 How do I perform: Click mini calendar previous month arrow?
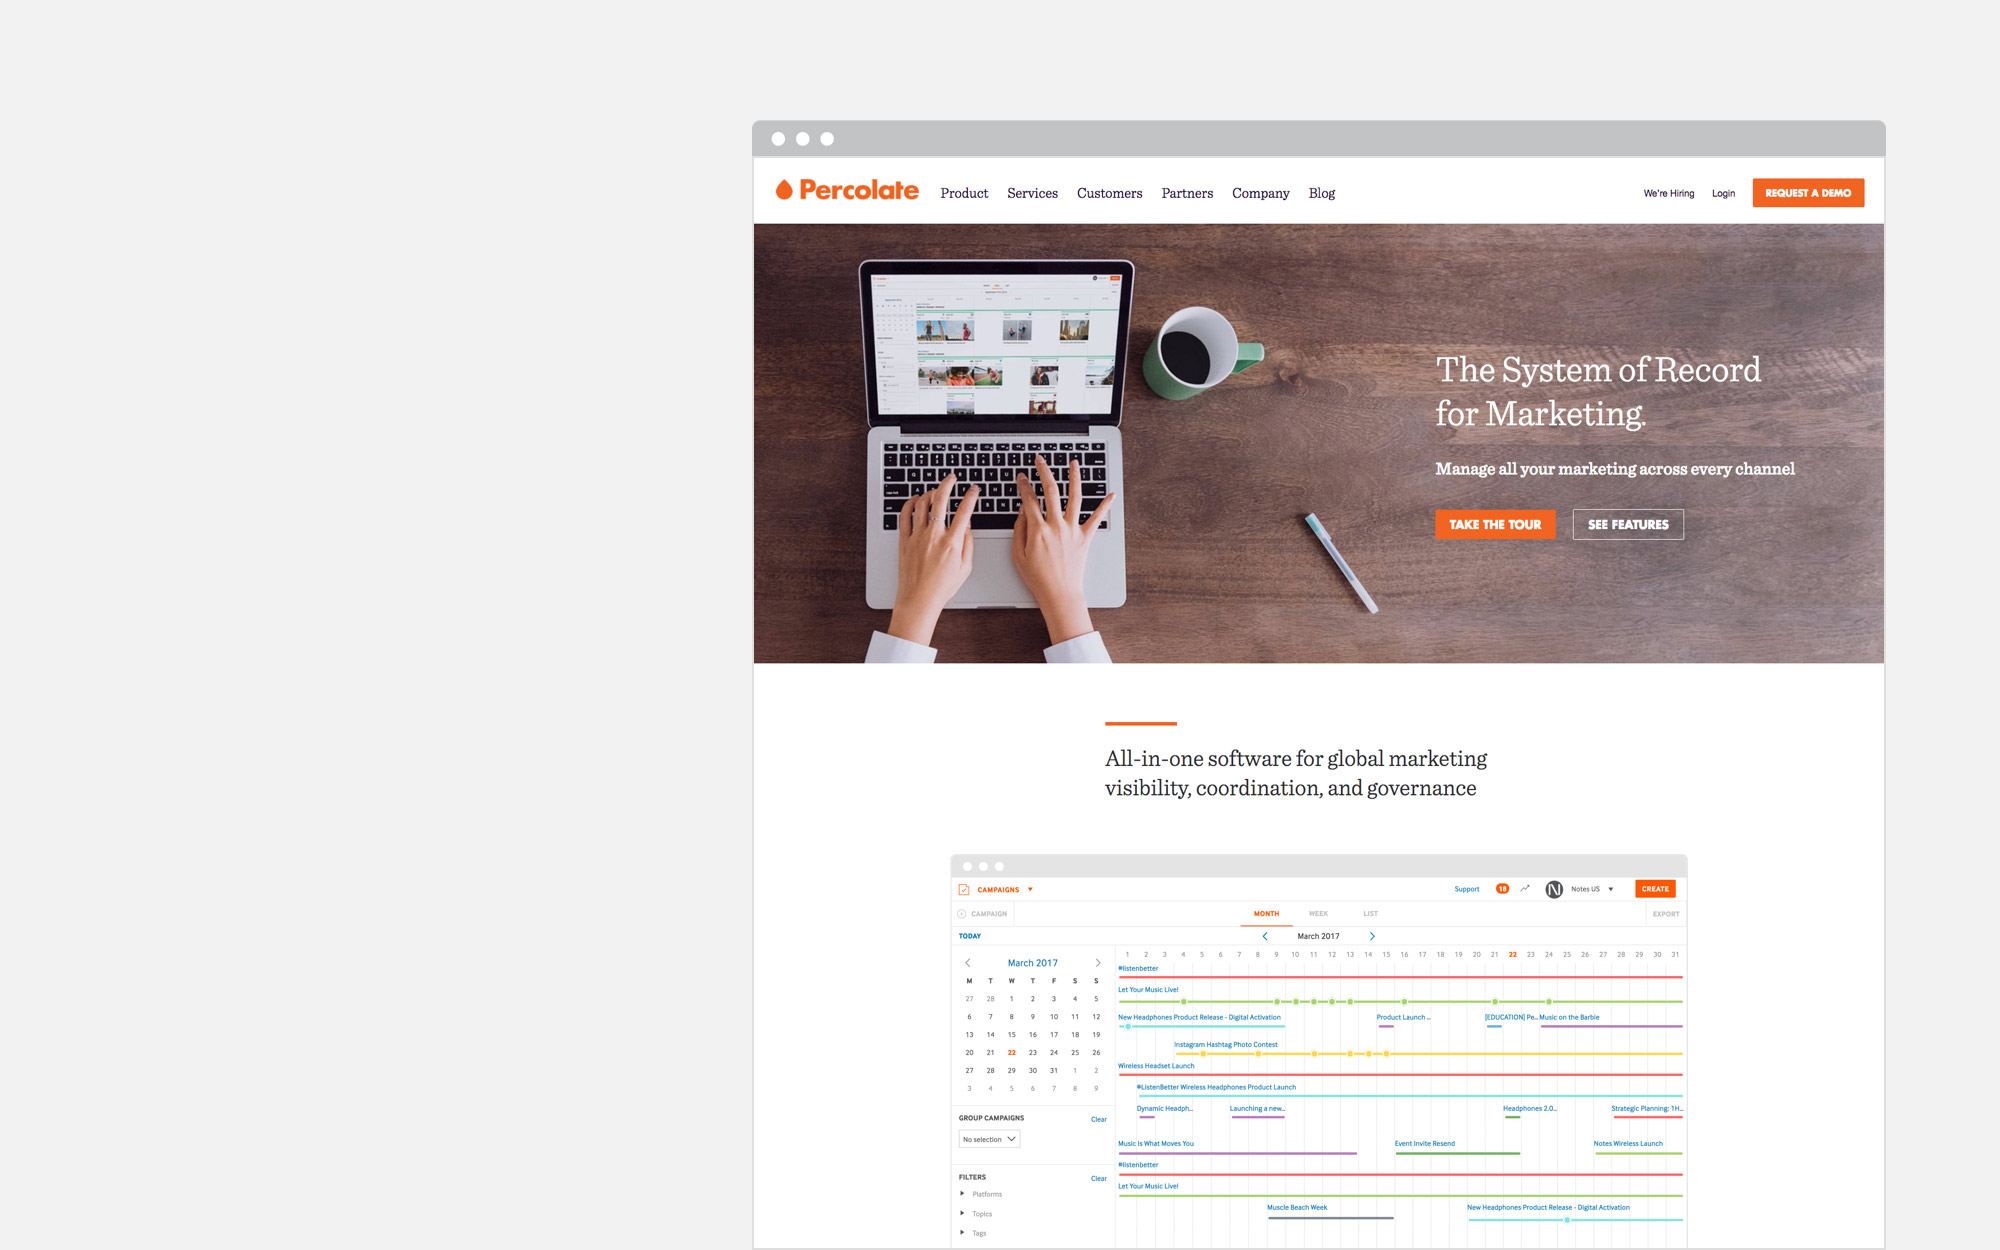point(967,963)
